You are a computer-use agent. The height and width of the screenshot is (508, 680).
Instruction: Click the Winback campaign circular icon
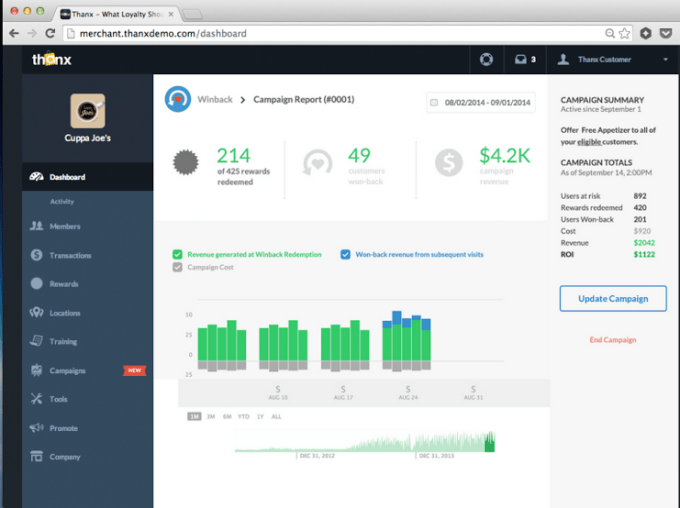click(x=178, y=100)
